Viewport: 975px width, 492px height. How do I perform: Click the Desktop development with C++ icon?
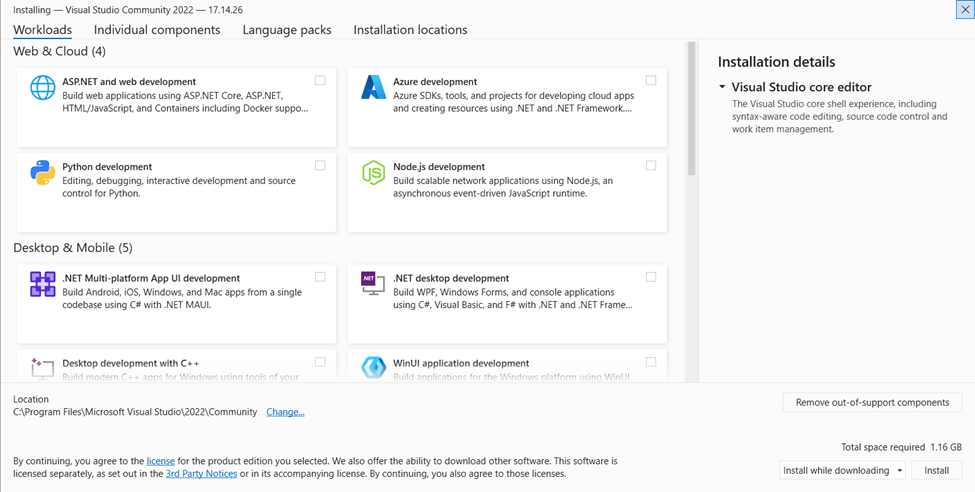[x=43, y=368]
